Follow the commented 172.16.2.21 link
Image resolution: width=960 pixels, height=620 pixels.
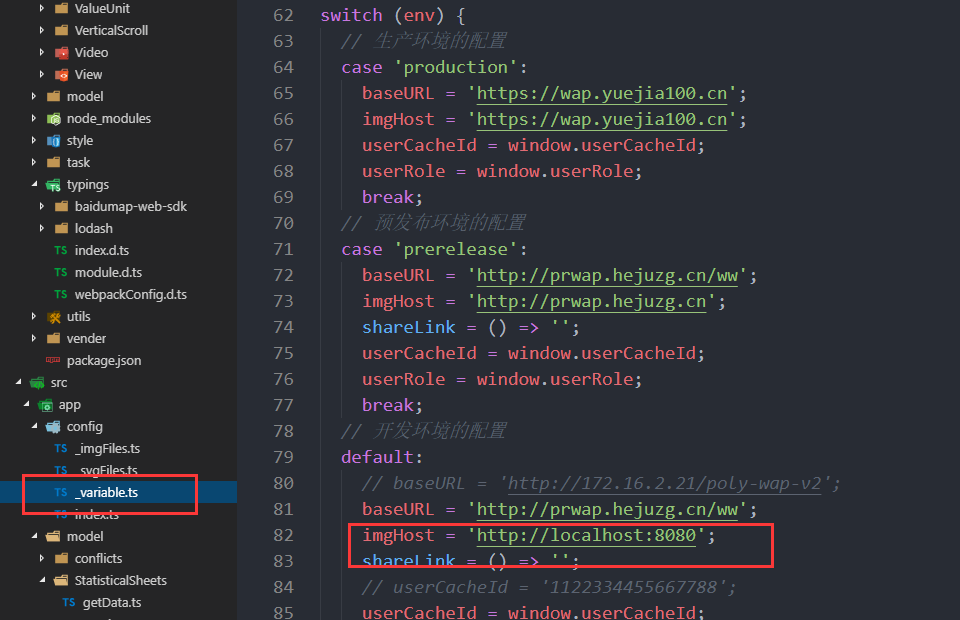click(x=664, y=484)
